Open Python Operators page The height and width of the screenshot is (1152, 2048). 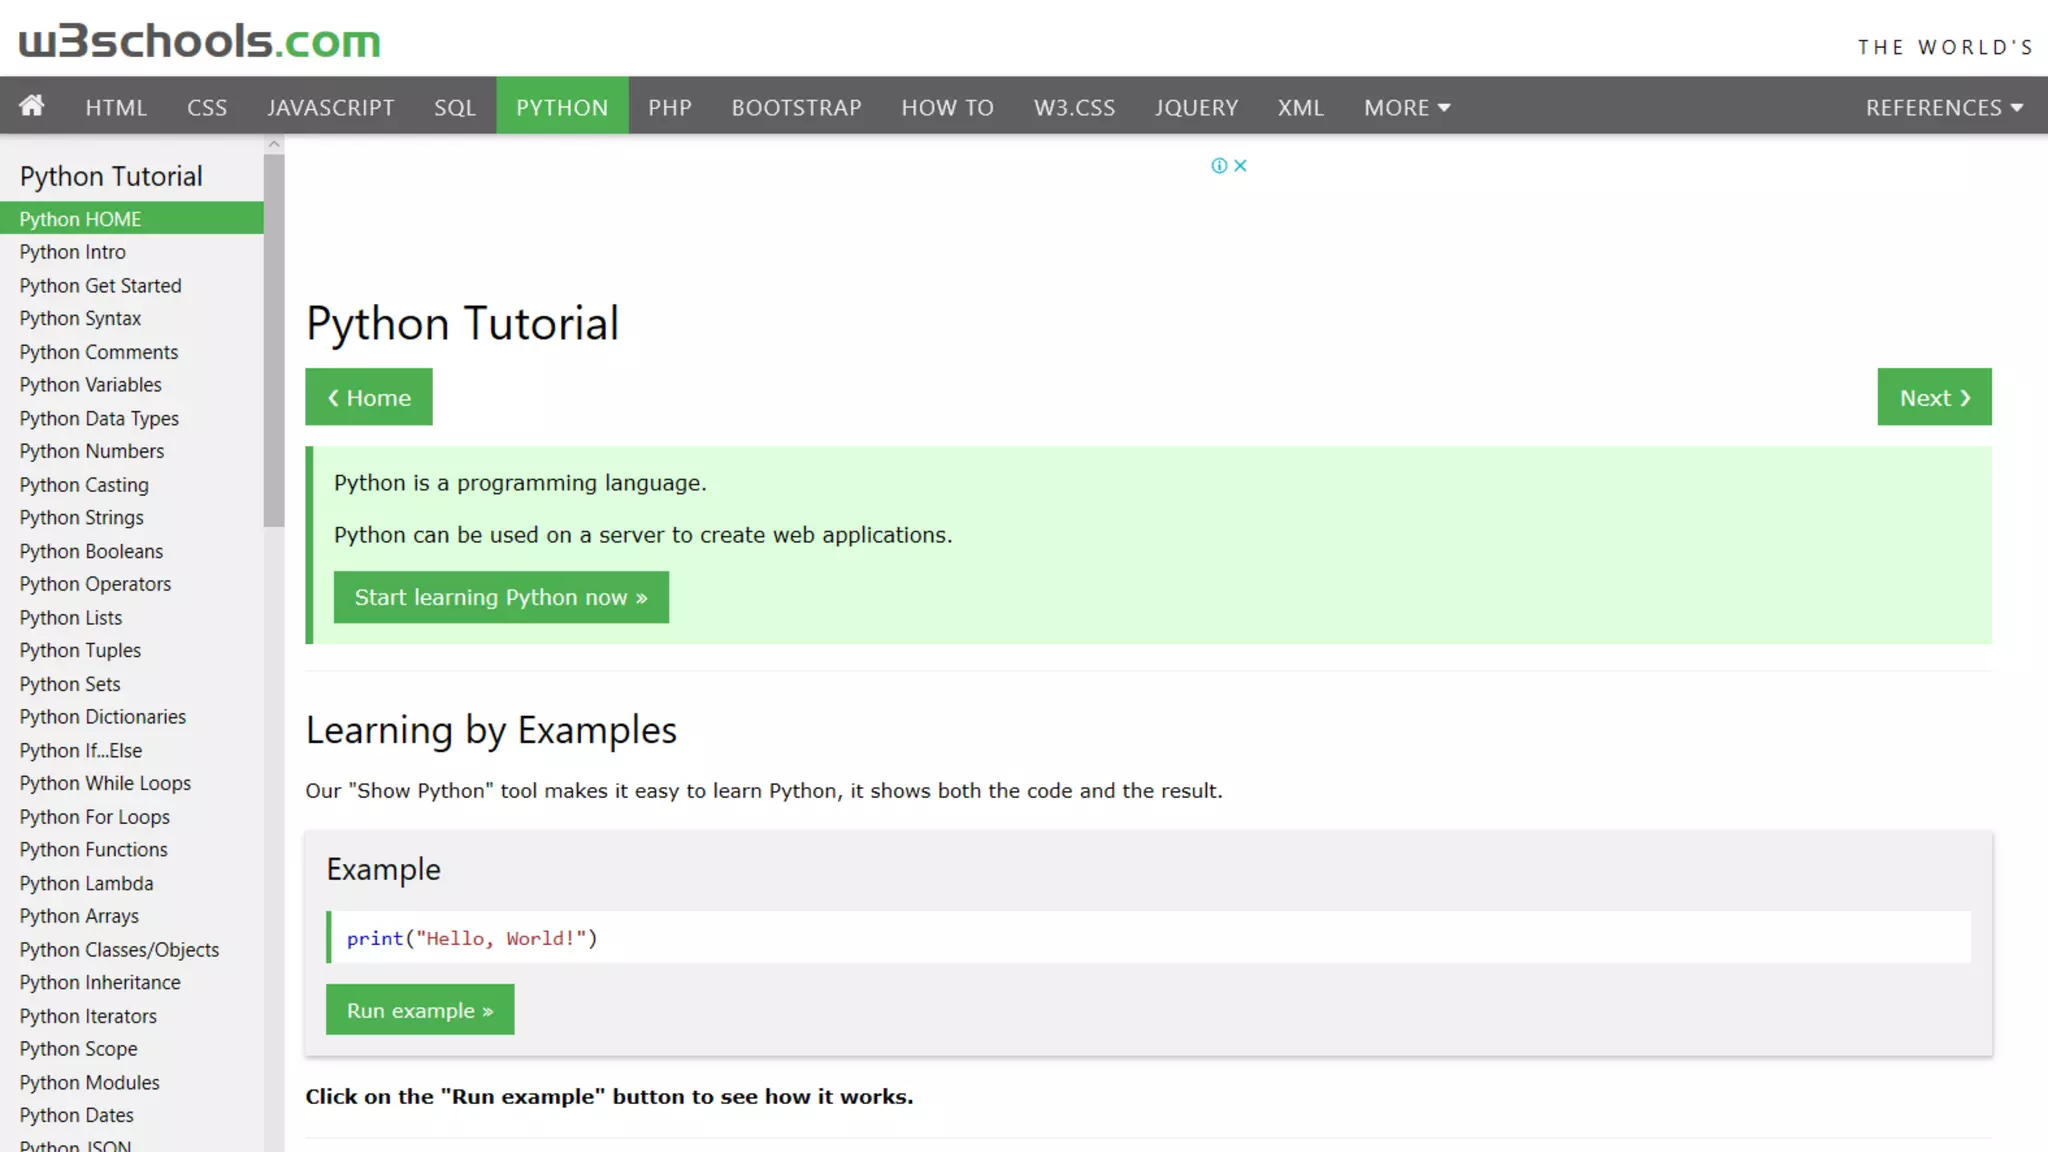(132, 584)
